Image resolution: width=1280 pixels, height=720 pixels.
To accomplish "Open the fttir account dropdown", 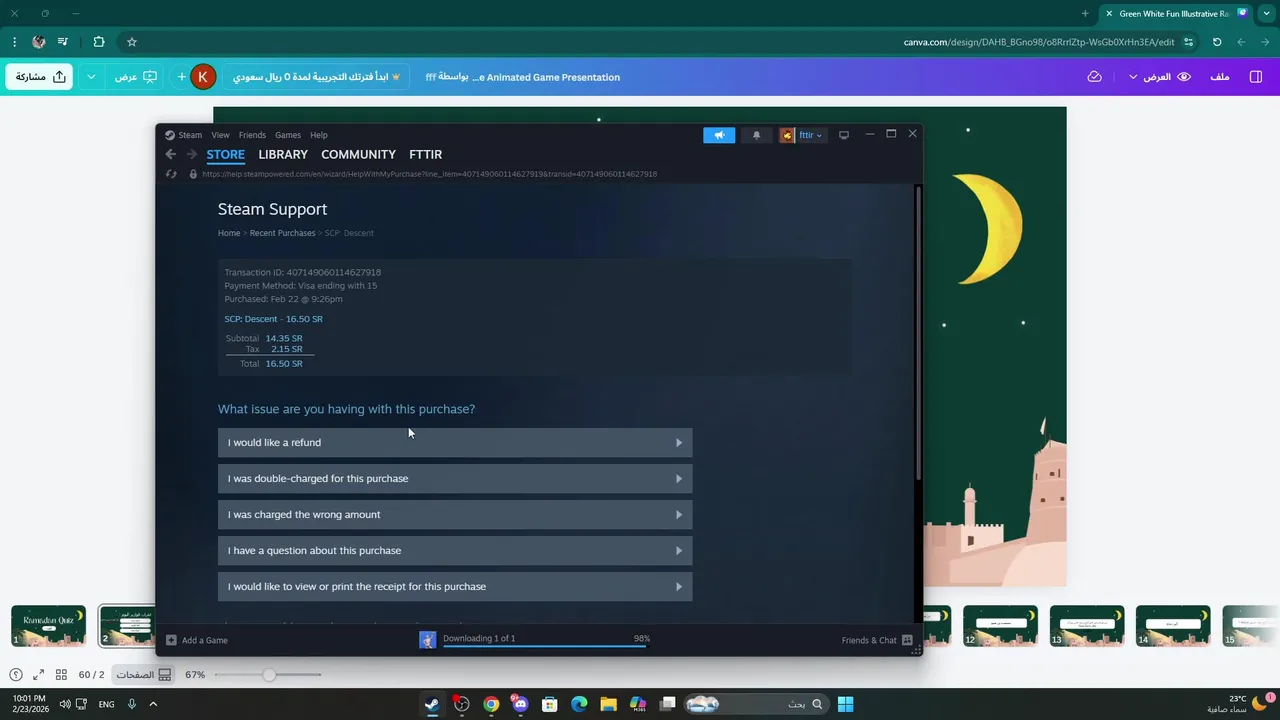I will click(x=802, y=135).
